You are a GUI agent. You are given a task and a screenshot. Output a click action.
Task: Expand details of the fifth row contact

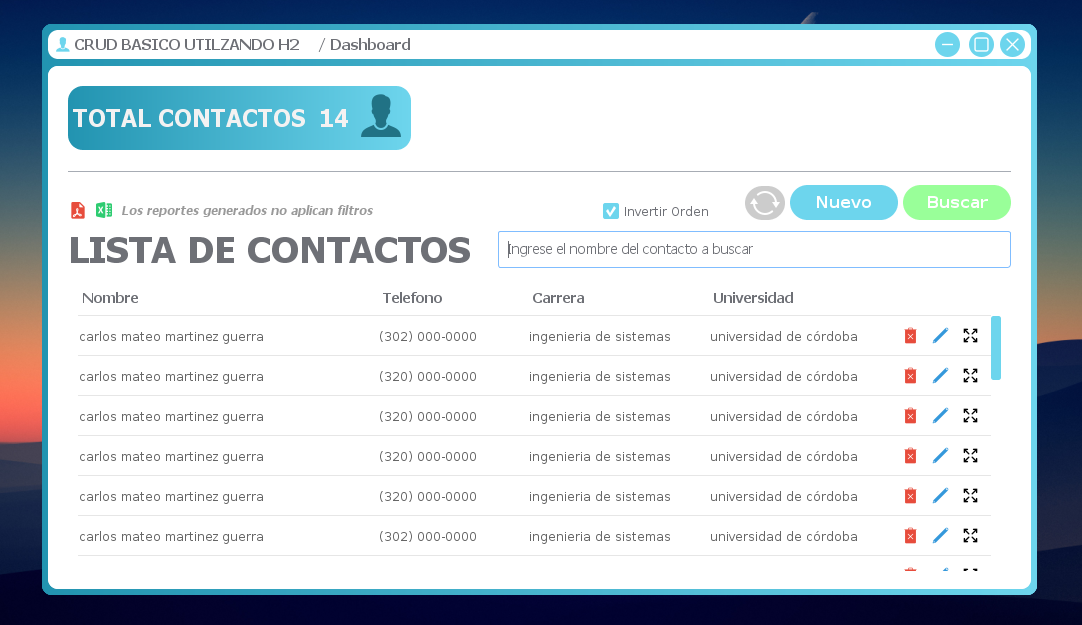point(970,496)
